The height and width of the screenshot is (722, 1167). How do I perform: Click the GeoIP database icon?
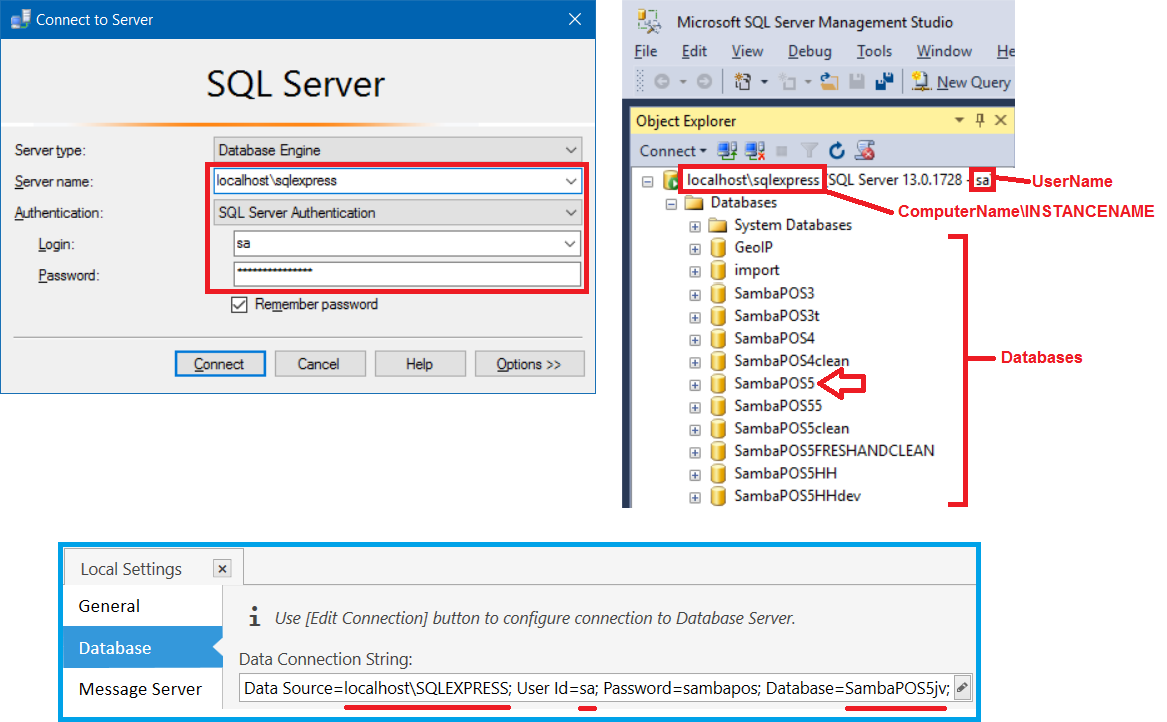[718, 248]
